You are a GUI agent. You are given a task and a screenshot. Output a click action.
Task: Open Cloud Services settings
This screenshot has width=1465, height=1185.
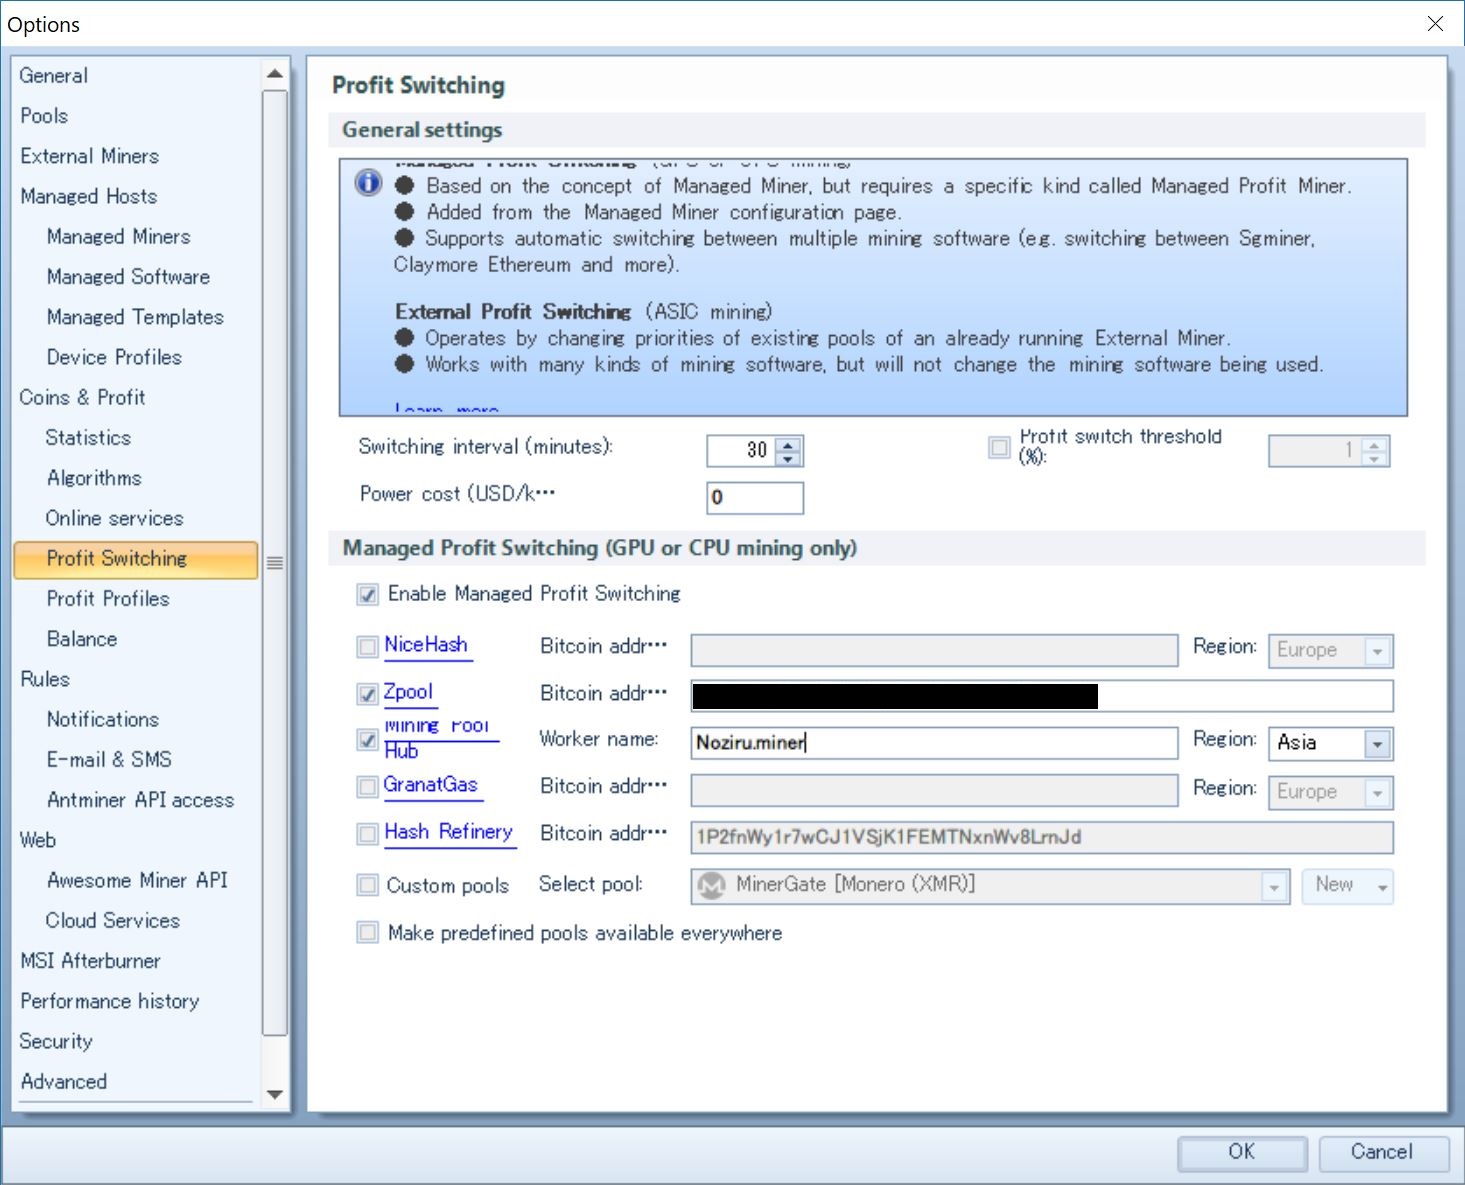(113, 920)
